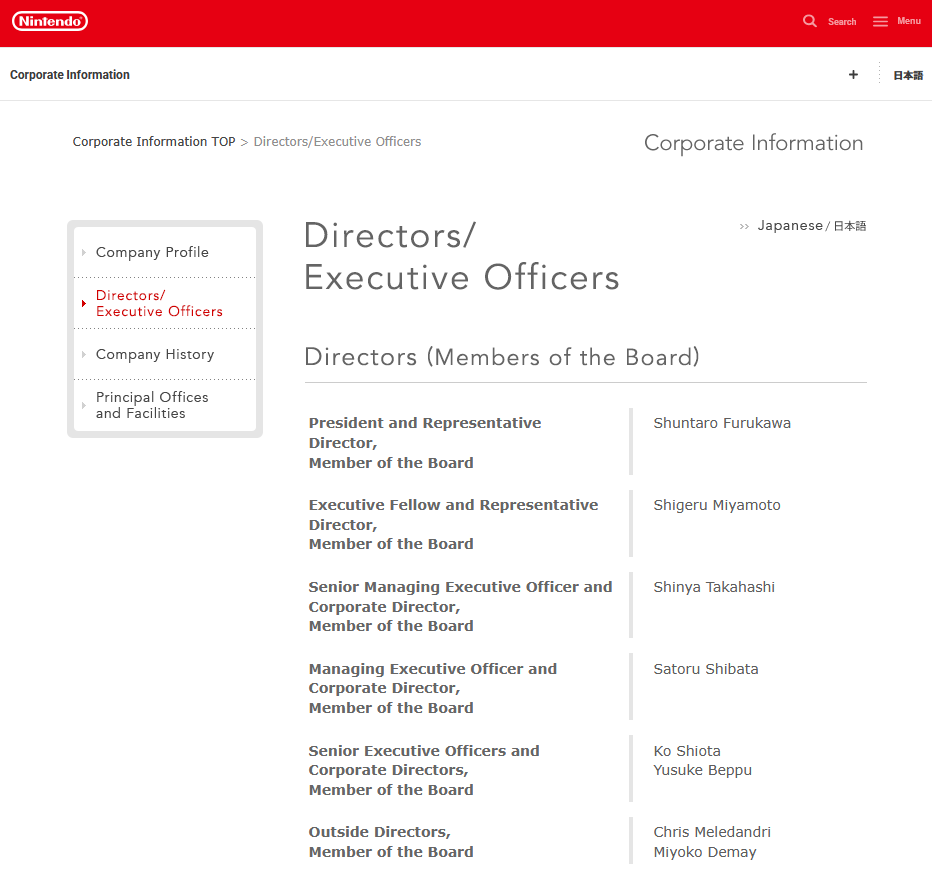Click the Menu label in the header
The image size is (932, 889).
point(909,21)
